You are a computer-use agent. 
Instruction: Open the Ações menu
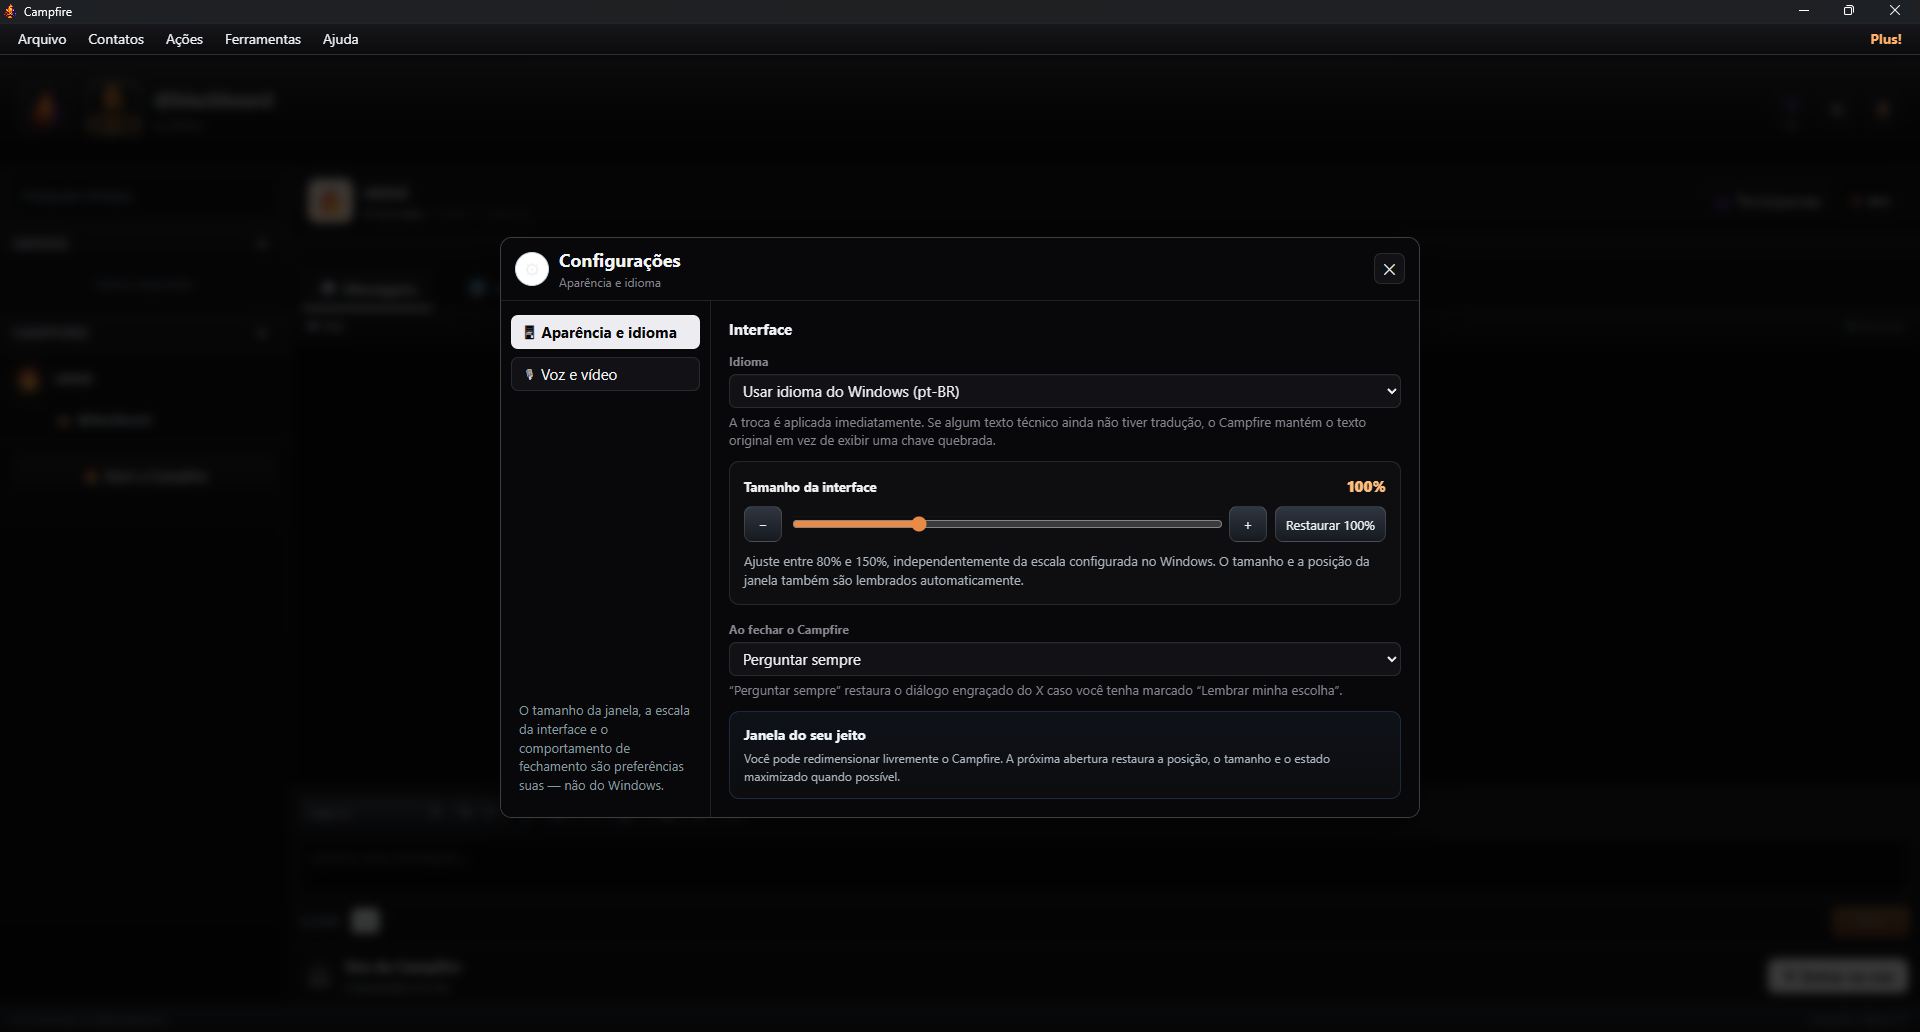184,39
